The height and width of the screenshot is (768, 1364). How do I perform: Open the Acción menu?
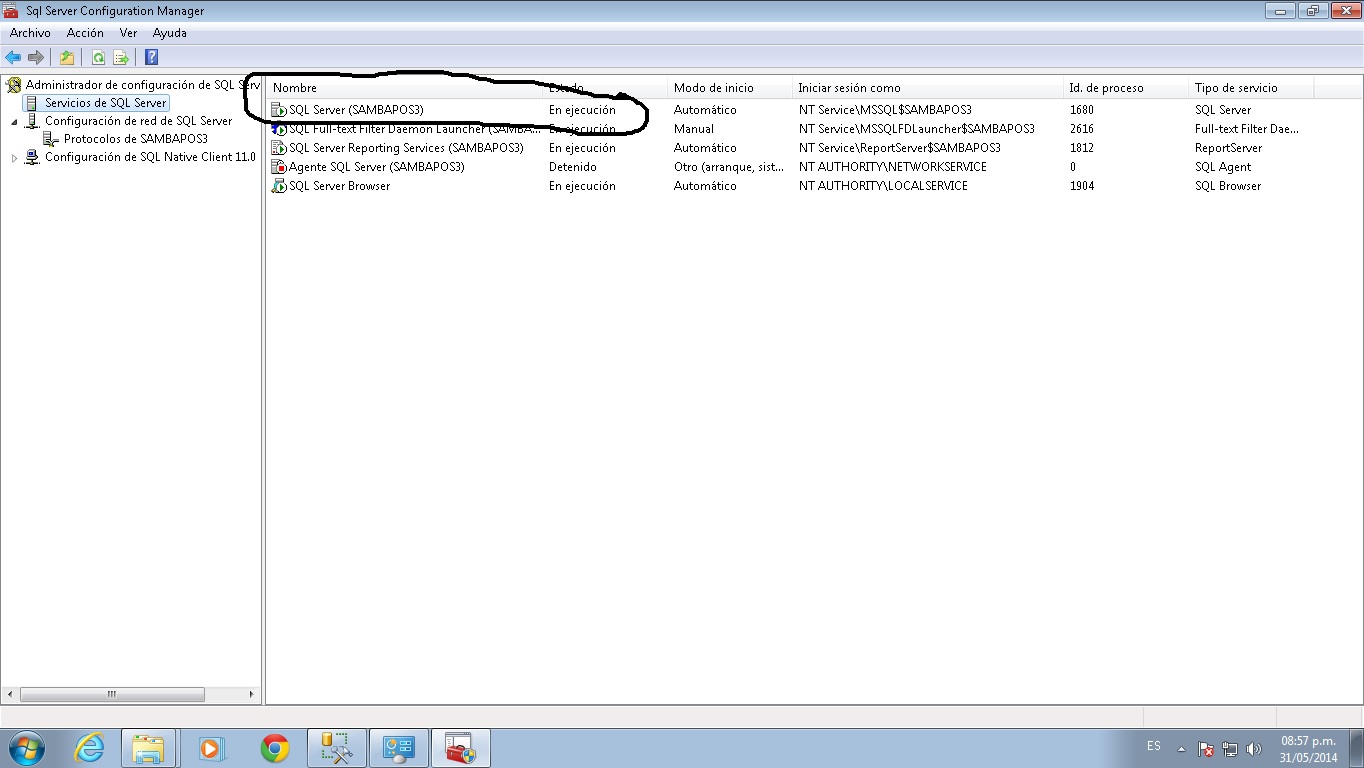[85, 33]
